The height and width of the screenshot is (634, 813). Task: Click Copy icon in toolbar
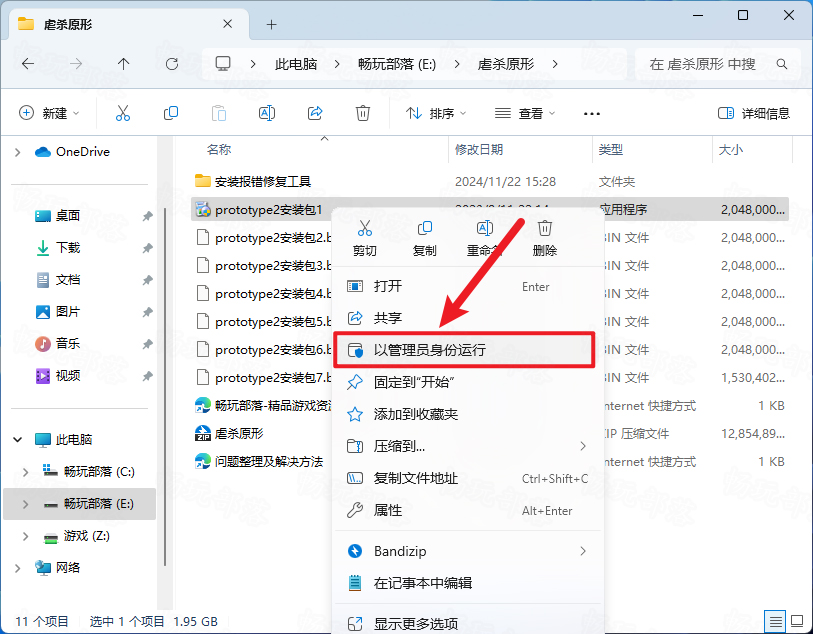click(x=171, y=113)
